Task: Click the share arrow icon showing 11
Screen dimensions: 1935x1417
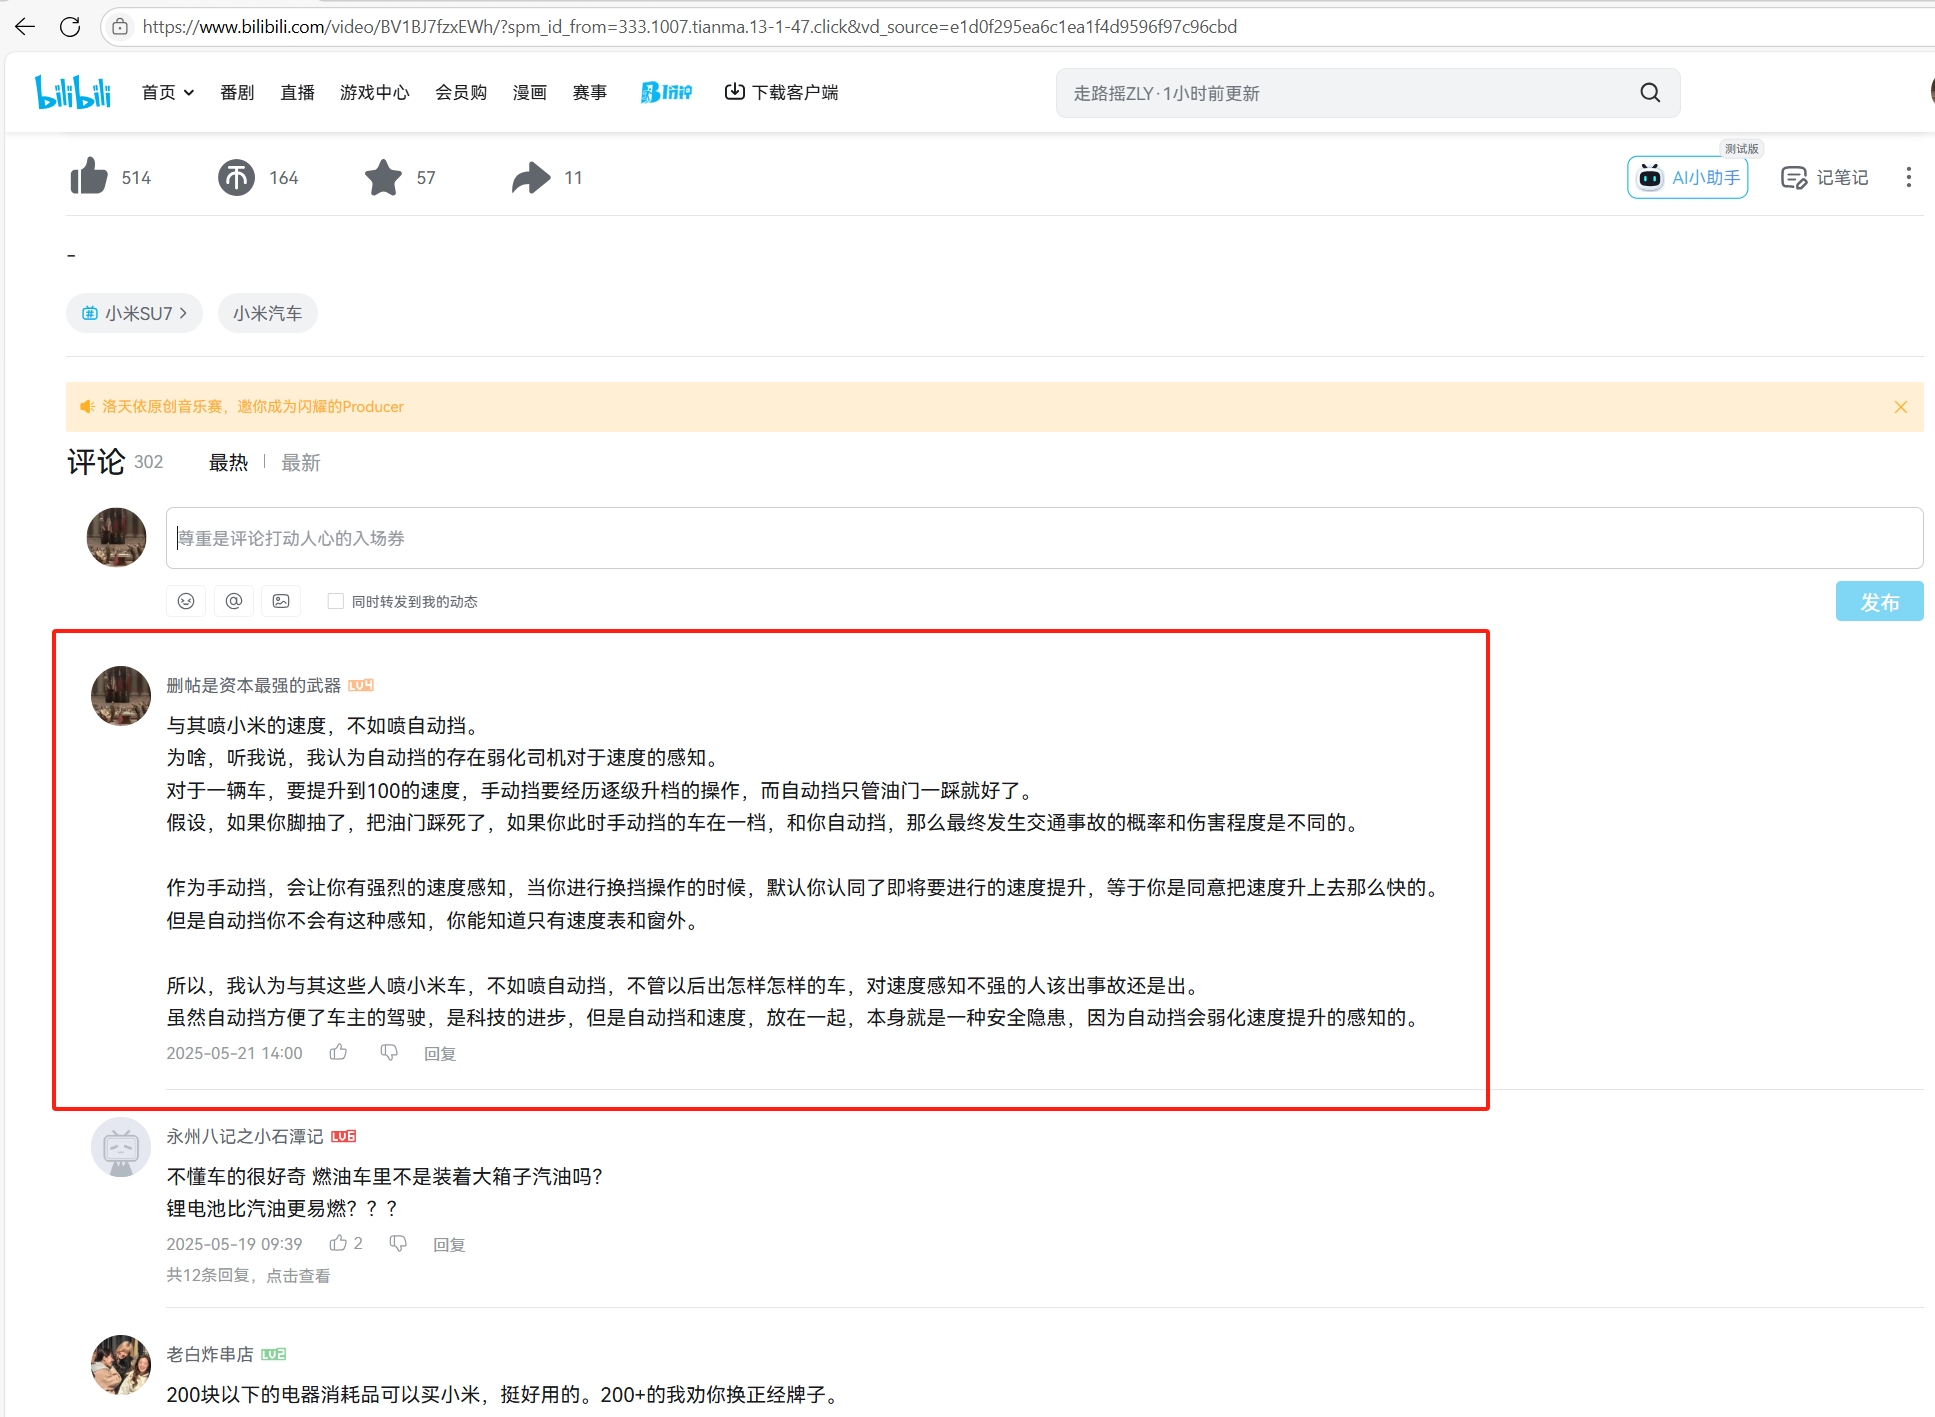Action: pyautogui.click(x=531, y=177)
